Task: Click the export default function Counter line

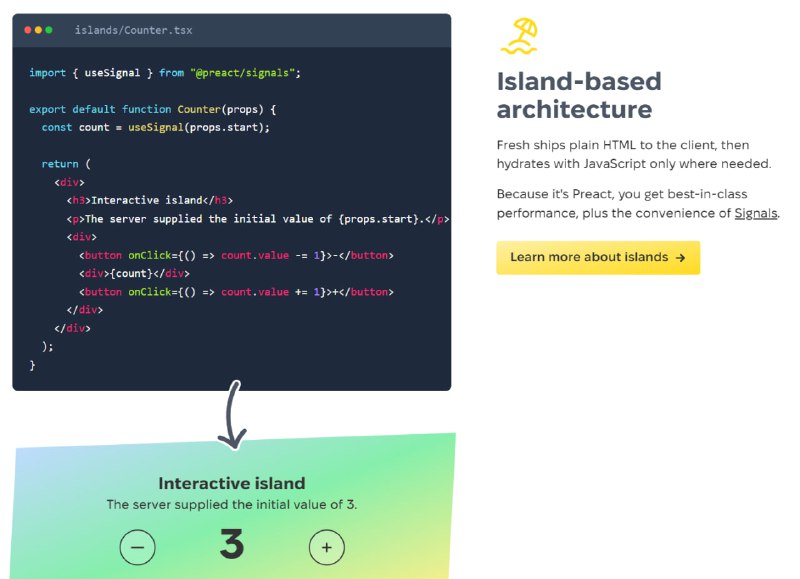Action: tap(153, 109)
